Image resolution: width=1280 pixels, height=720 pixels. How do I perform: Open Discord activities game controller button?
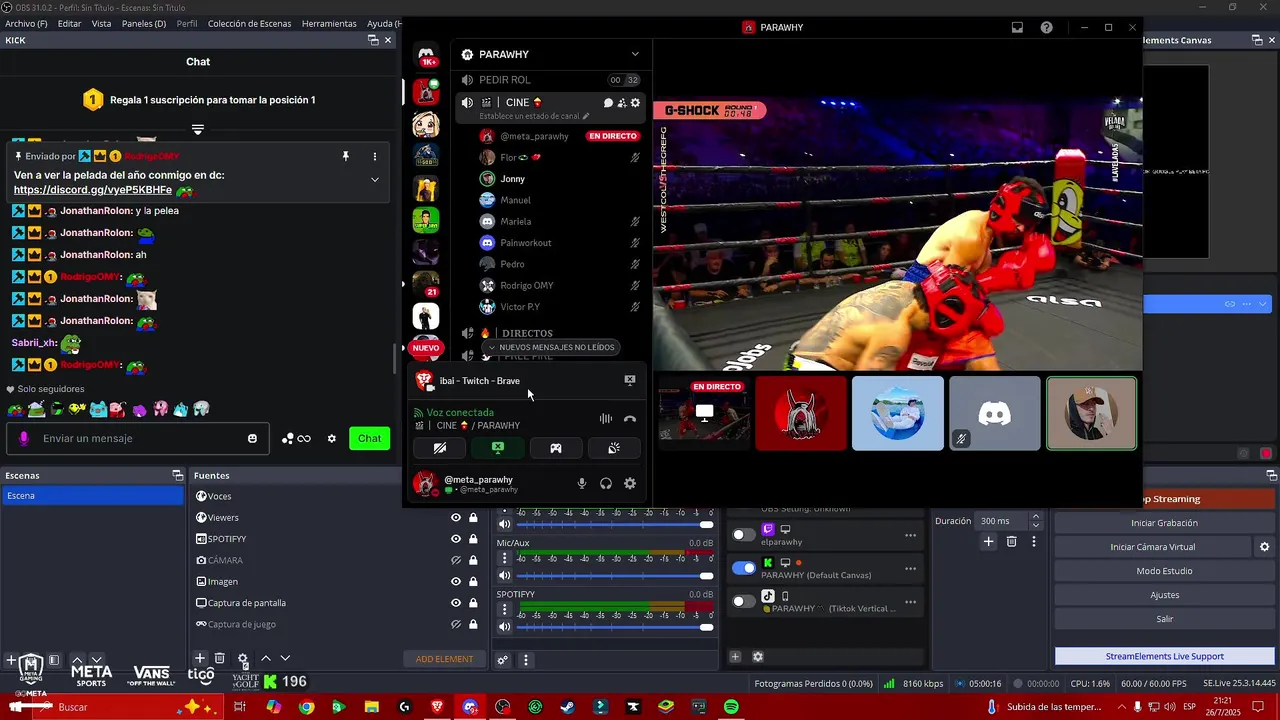tap(555, 448)
